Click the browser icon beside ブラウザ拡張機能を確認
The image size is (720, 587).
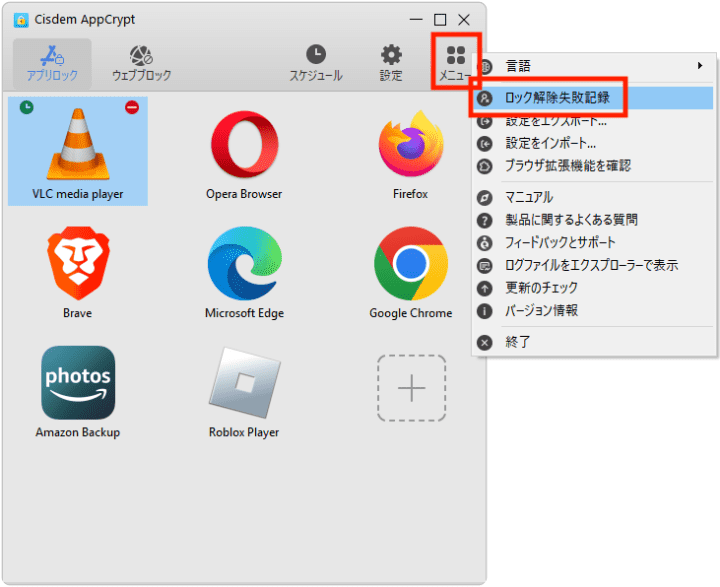485,166
